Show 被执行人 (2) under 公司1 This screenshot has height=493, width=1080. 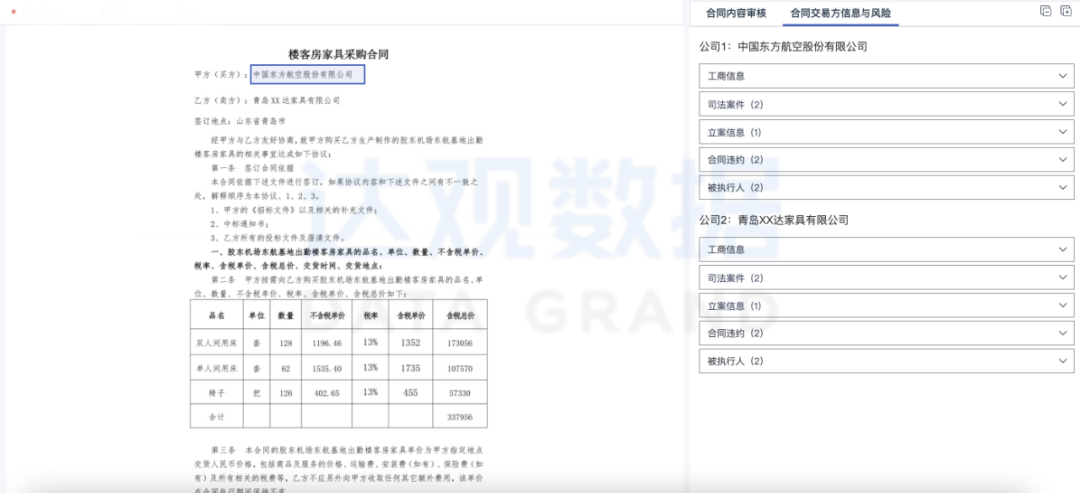pos(886,187)
